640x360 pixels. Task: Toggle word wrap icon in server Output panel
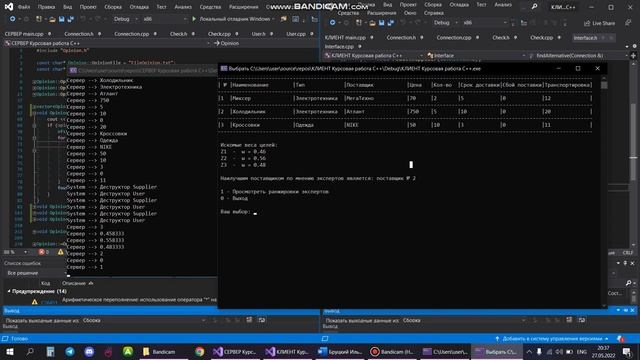[262, 320]
